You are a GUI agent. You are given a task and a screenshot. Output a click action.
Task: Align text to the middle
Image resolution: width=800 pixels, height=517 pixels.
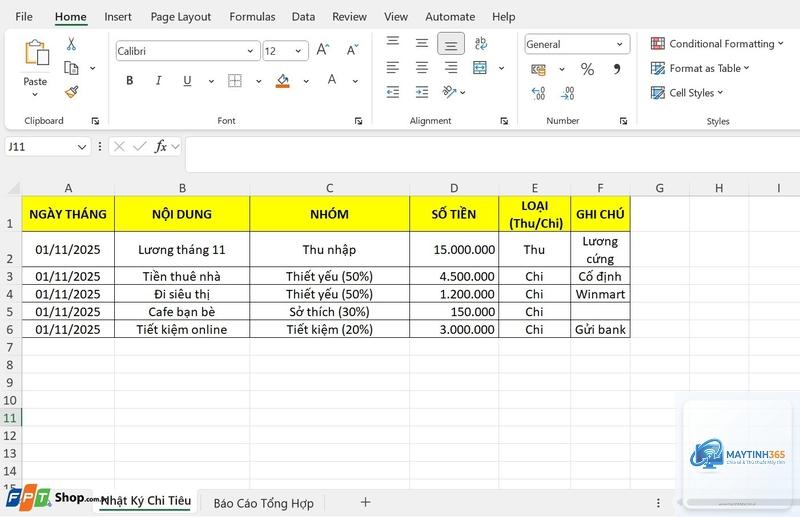click(x=421, y=43)
